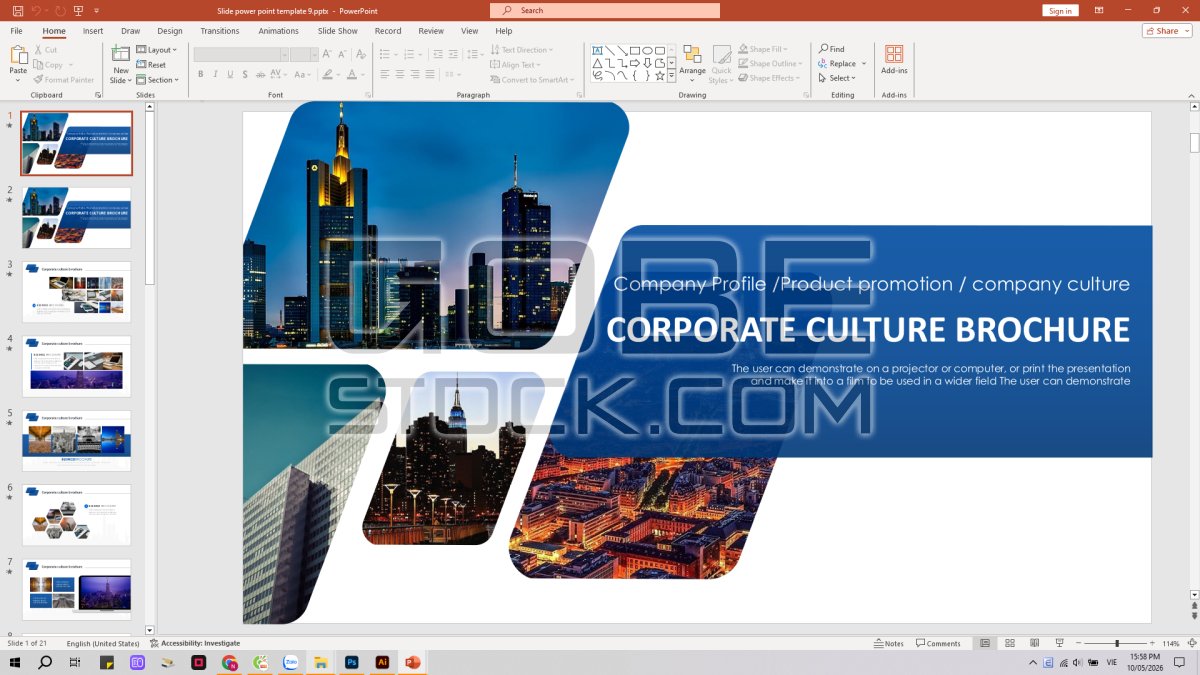Image resolution: width=1200 pixels, height=675 pixels.
Task: Switch to the Design tab
Action: click(x=170, y=31)
